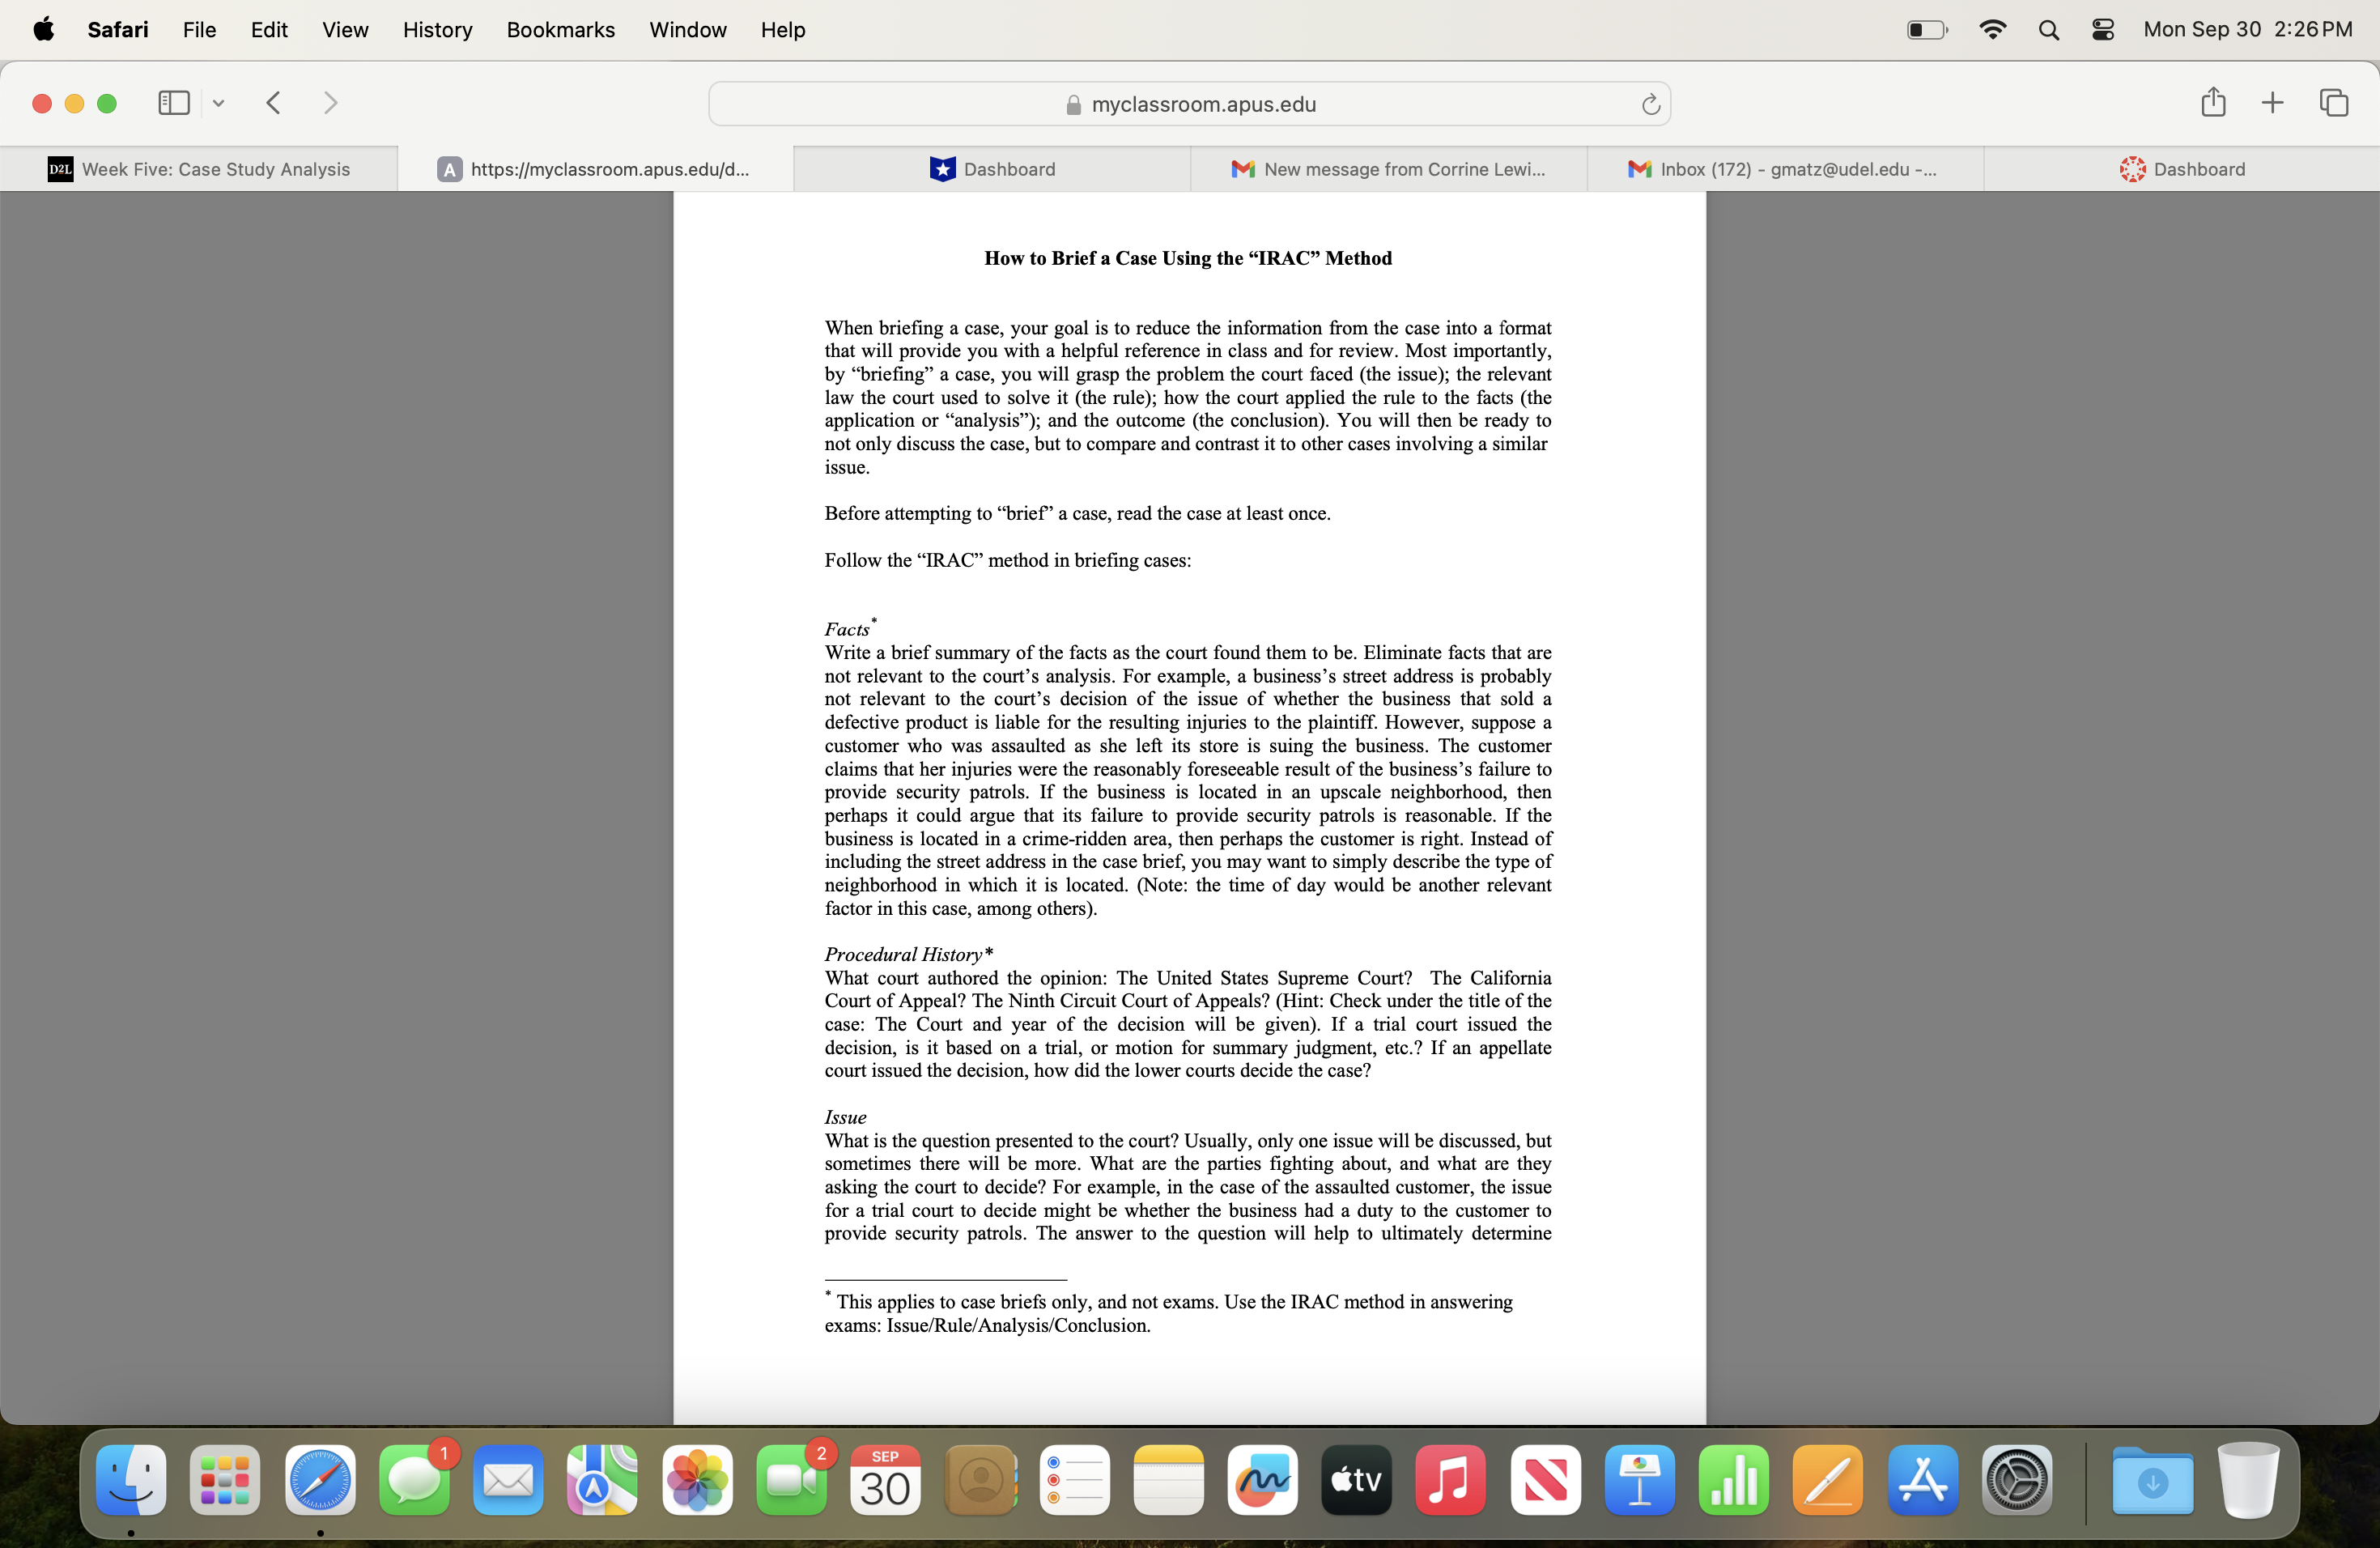Open a new tab with the plus button

coord(2272,103)
